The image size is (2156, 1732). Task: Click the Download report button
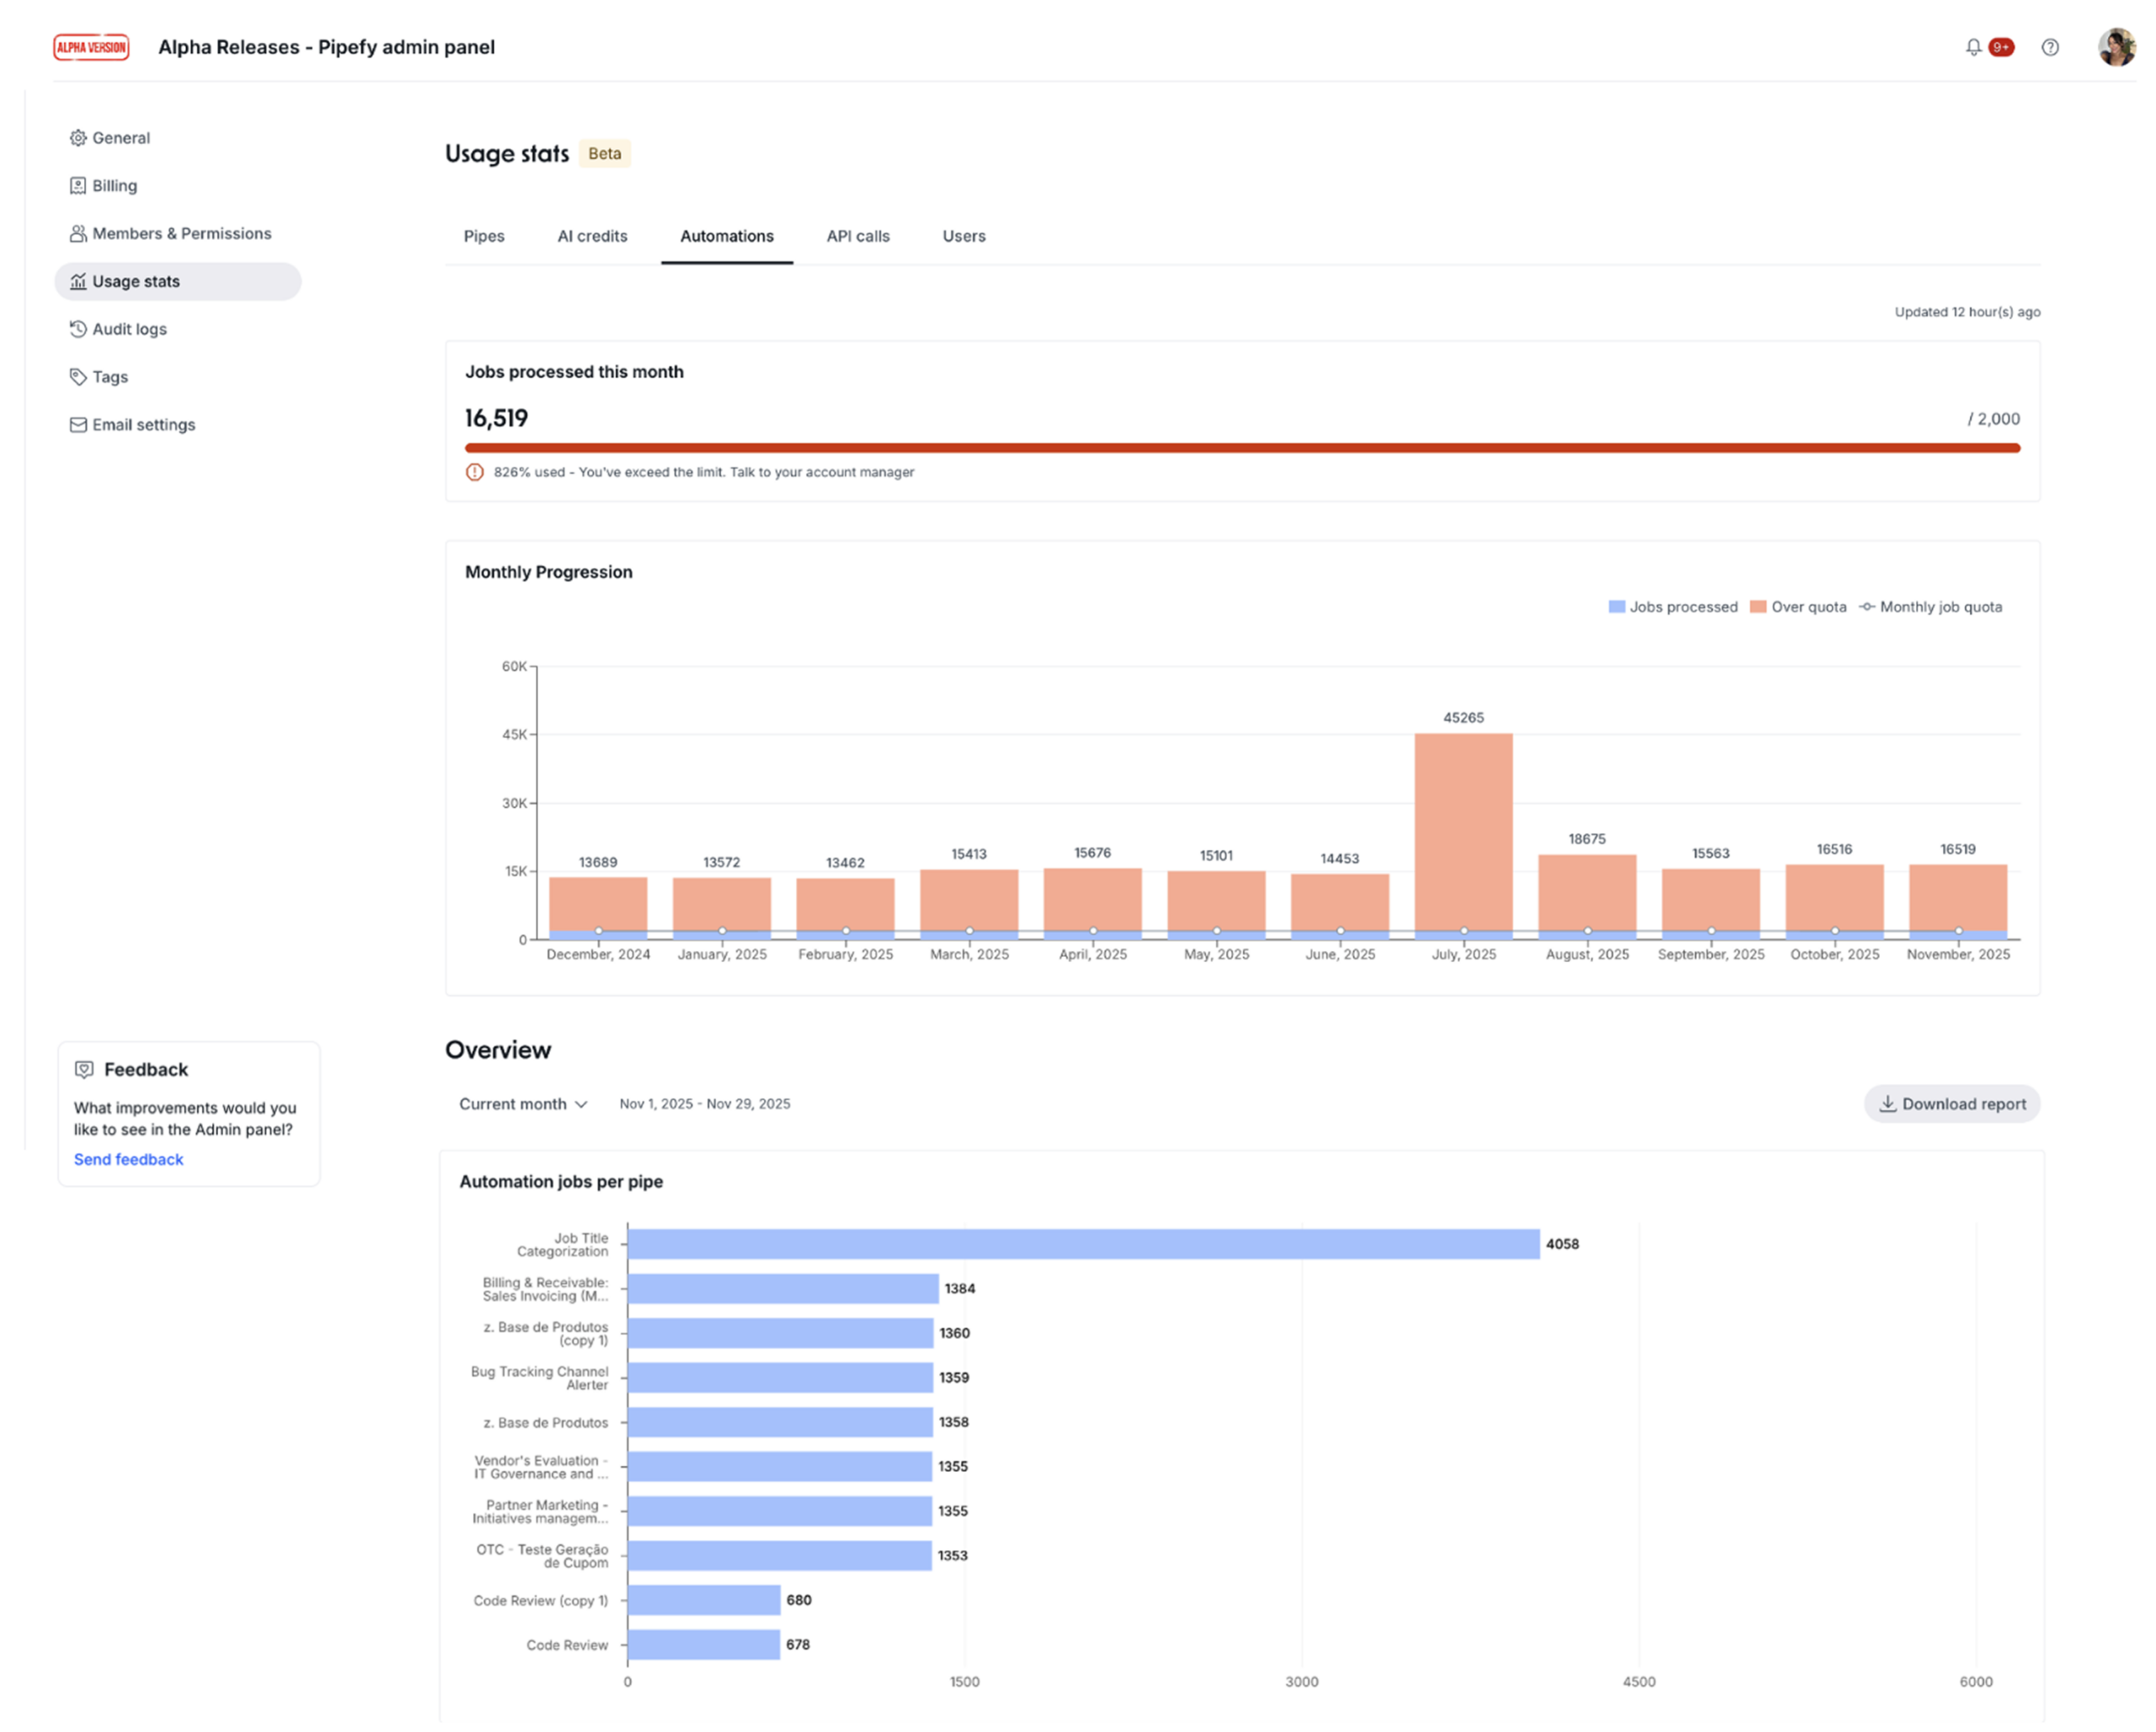pyautogui.click(x=1951, y=1104)
